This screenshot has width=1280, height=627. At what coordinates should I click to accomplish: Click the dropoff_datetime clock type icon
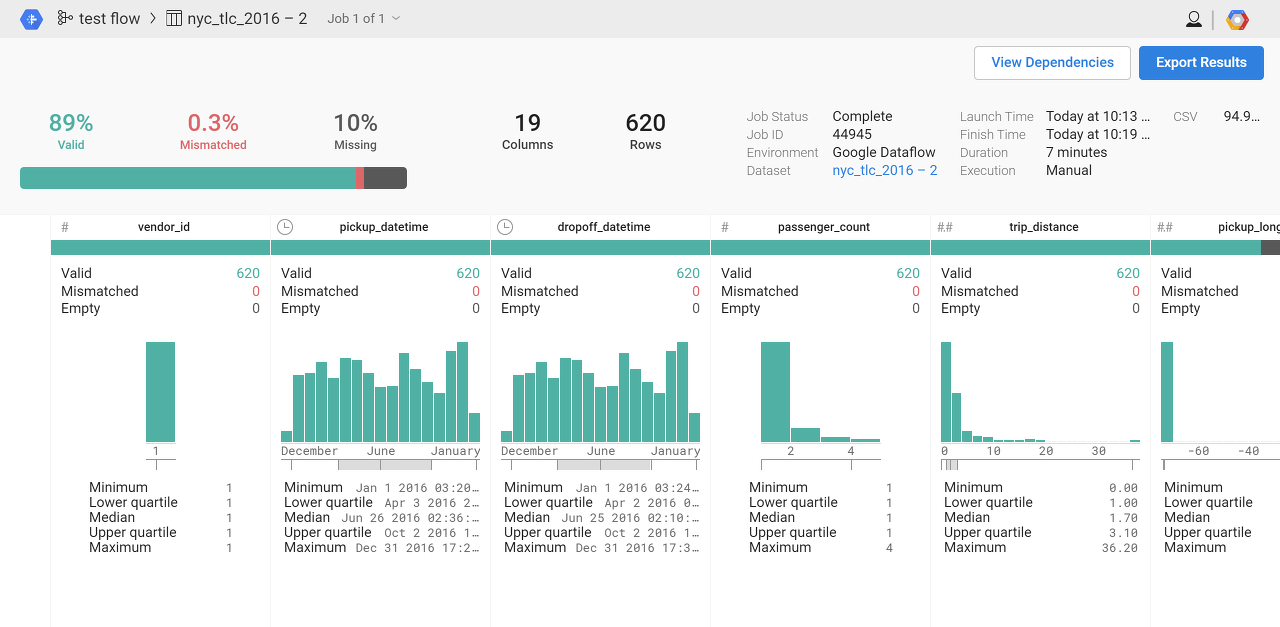tap(505, 227)
